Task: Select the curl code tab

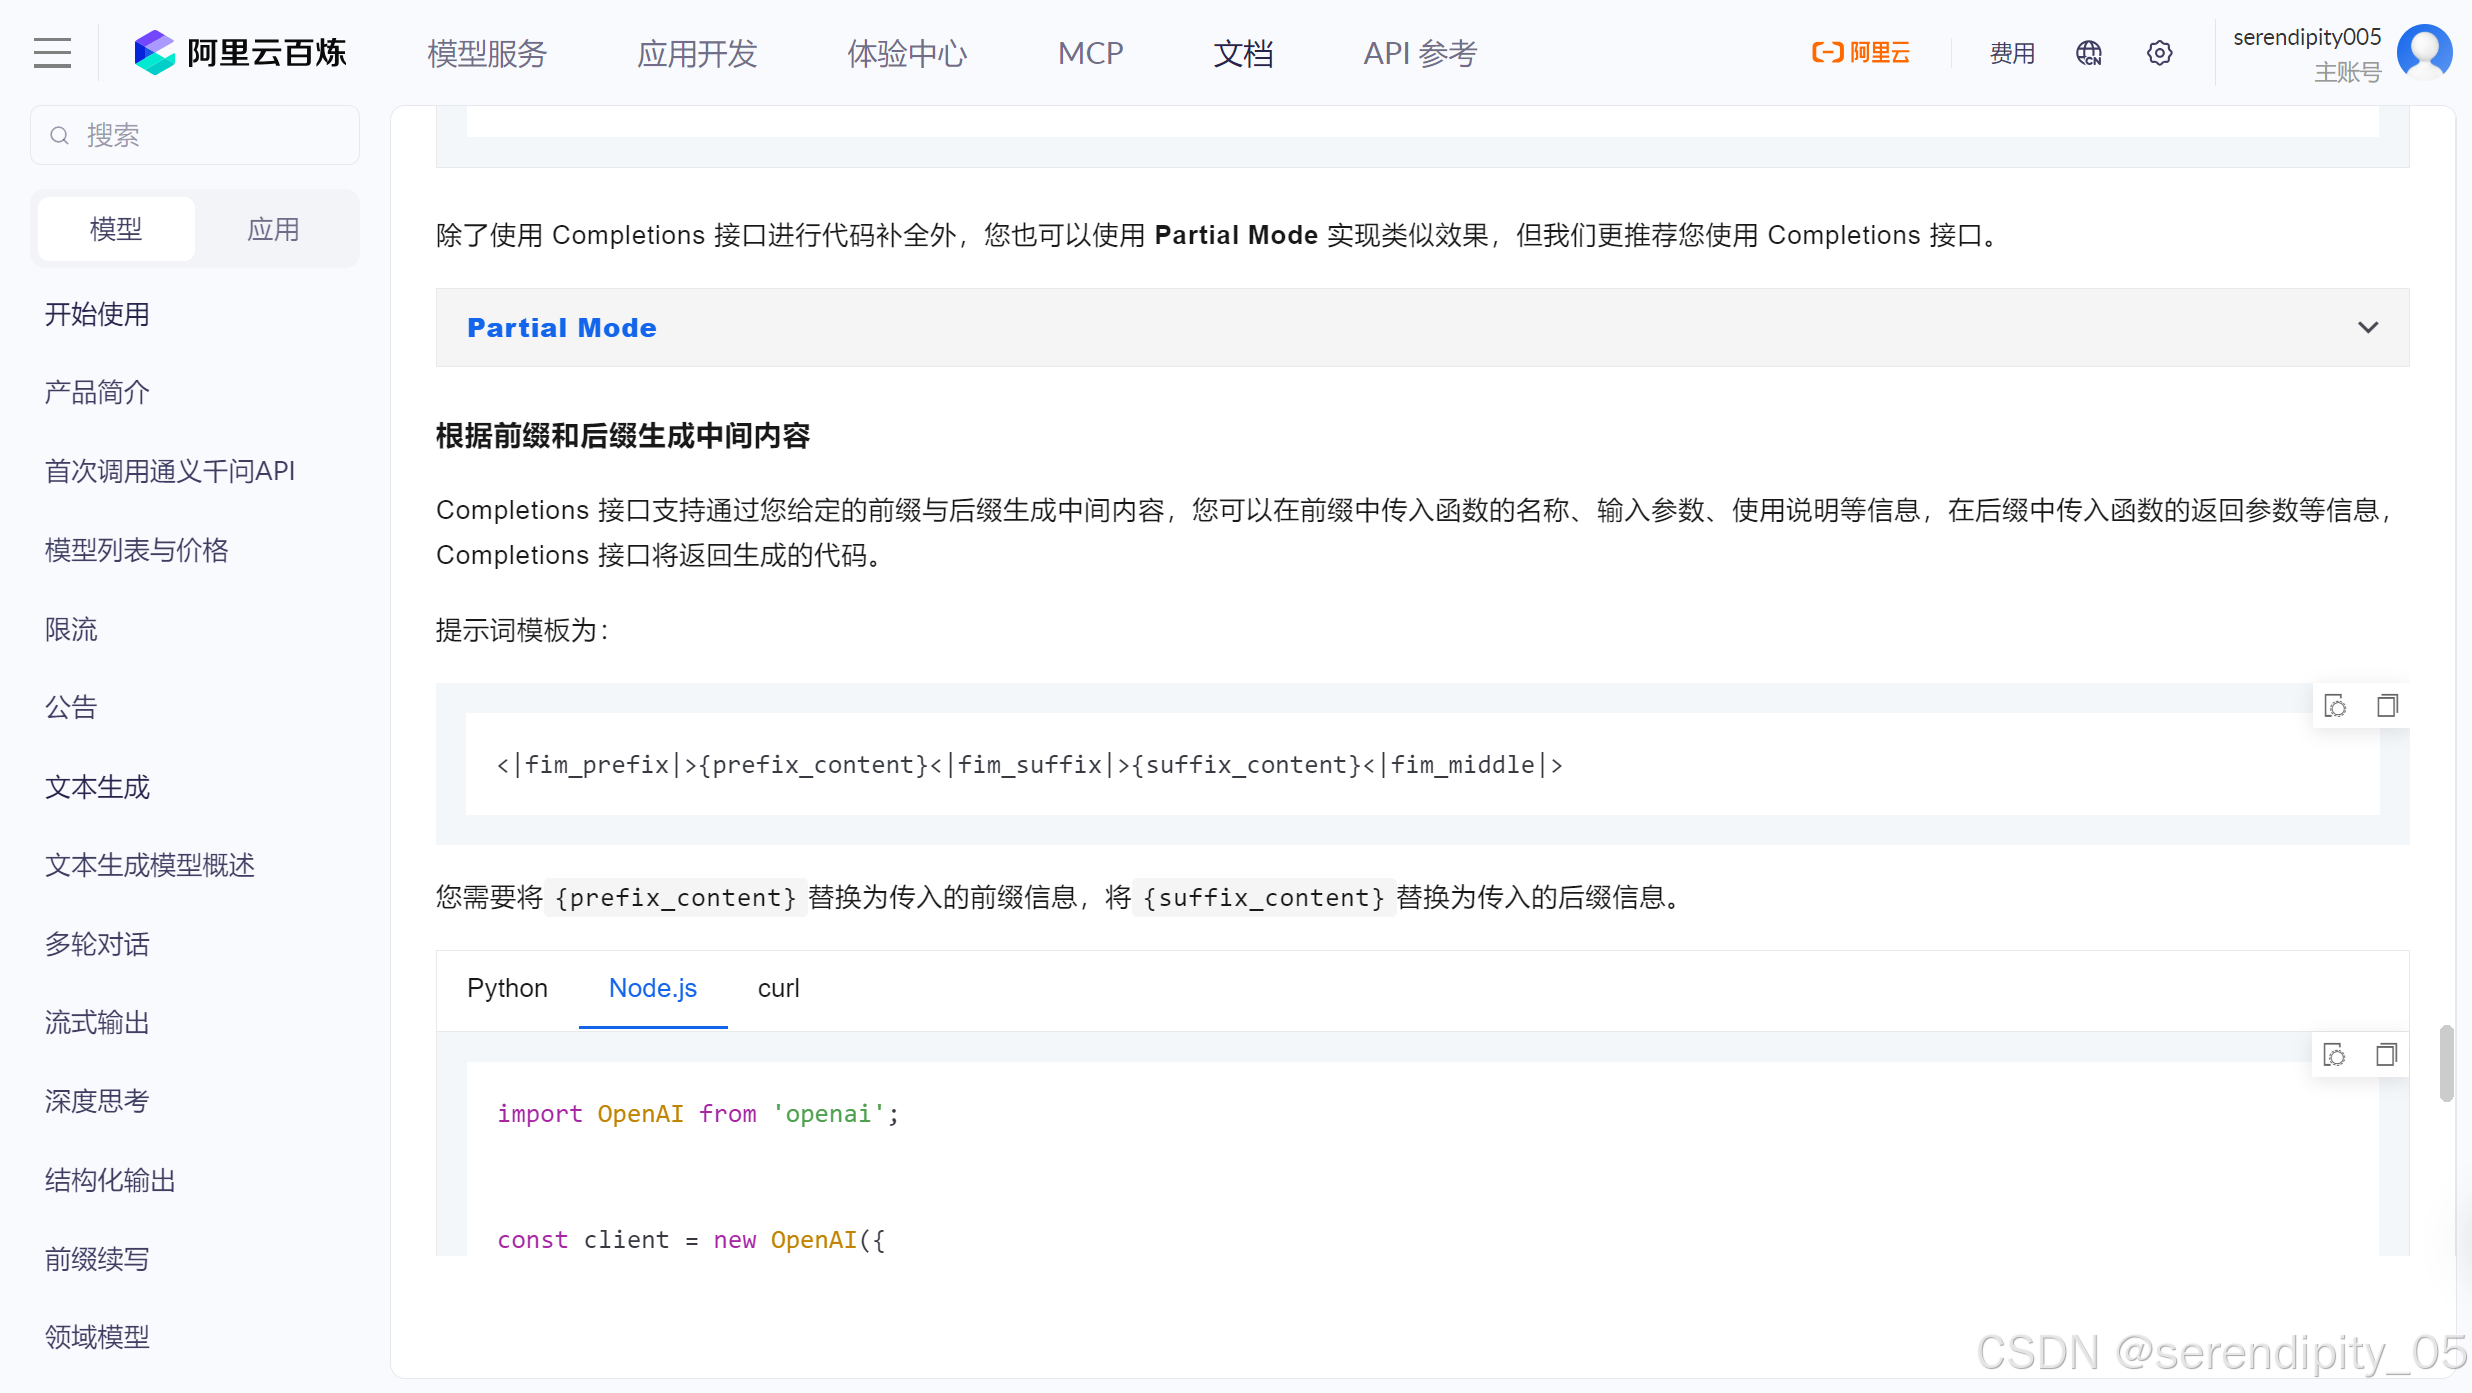Action: pos(778,988)
